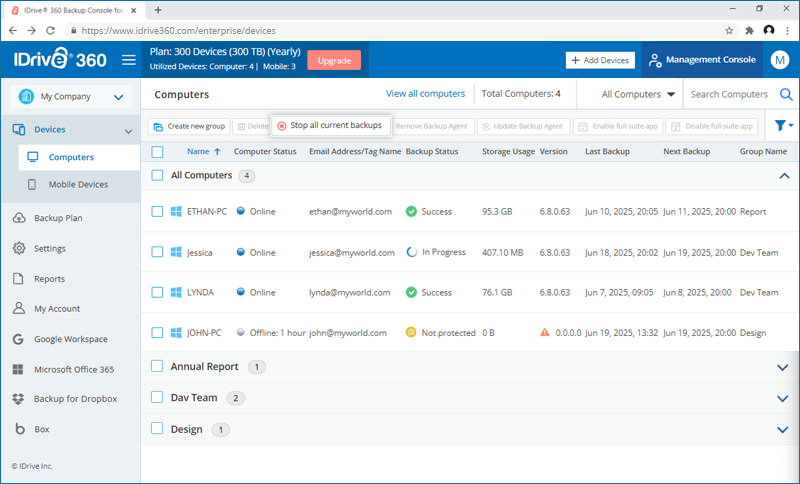The width and height of the screenshot is (800, 484).
Task: Open the filter funnel icon
Action: pyautogui.click(x=782, y=127)
